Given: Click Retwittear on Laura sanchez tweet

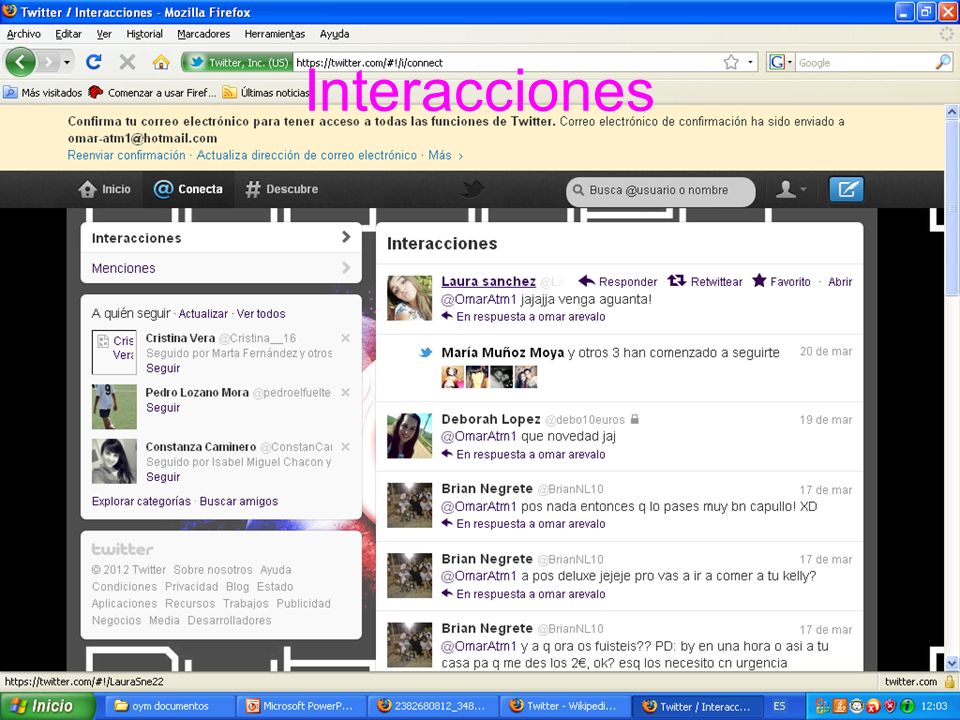Looking at the screenshot, I should point(705,282).
